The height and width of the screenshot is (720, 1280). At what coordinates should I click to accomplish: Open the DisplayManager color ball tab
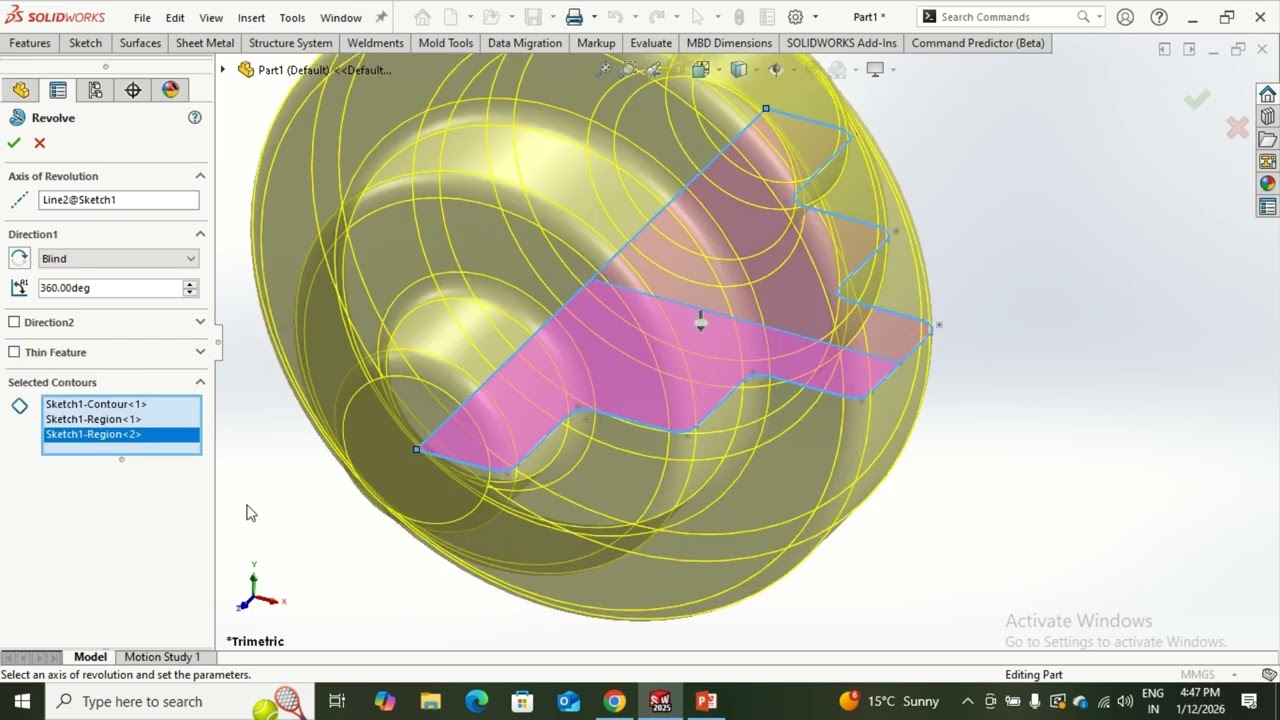coord(170,90)
